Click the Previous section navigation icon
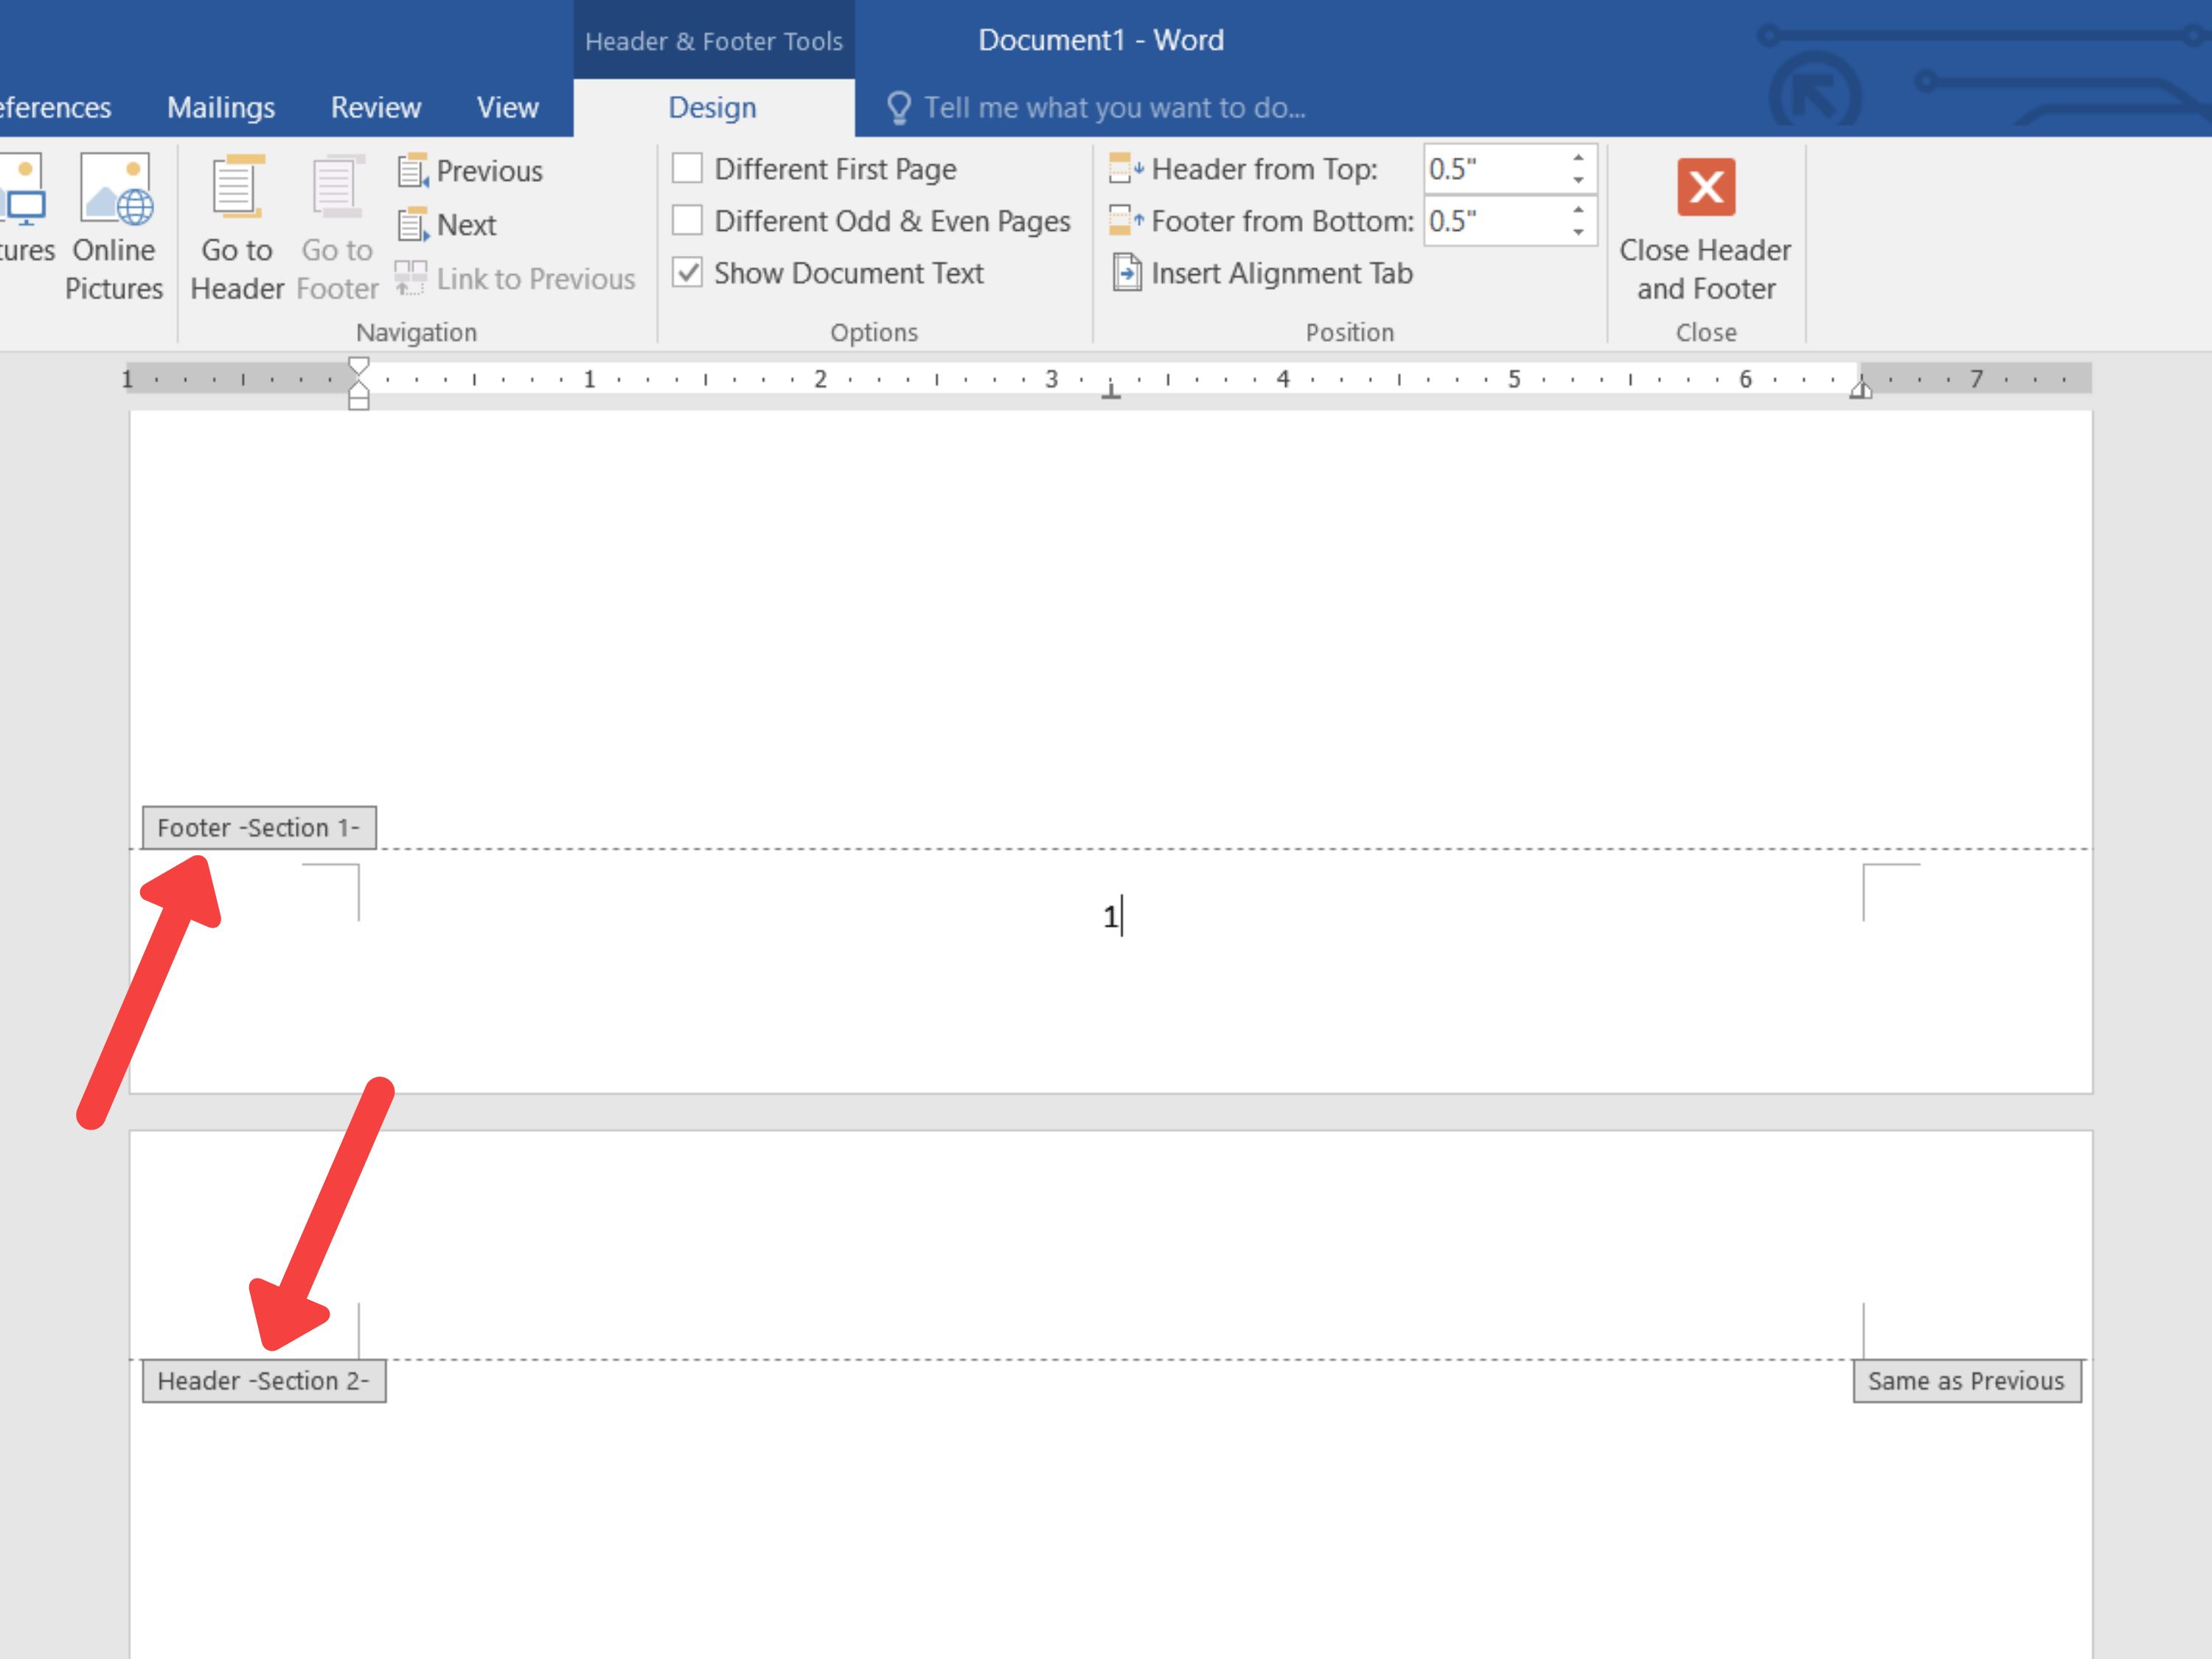Viewport: 2212px width, 1659px height. tap(413, 171)
